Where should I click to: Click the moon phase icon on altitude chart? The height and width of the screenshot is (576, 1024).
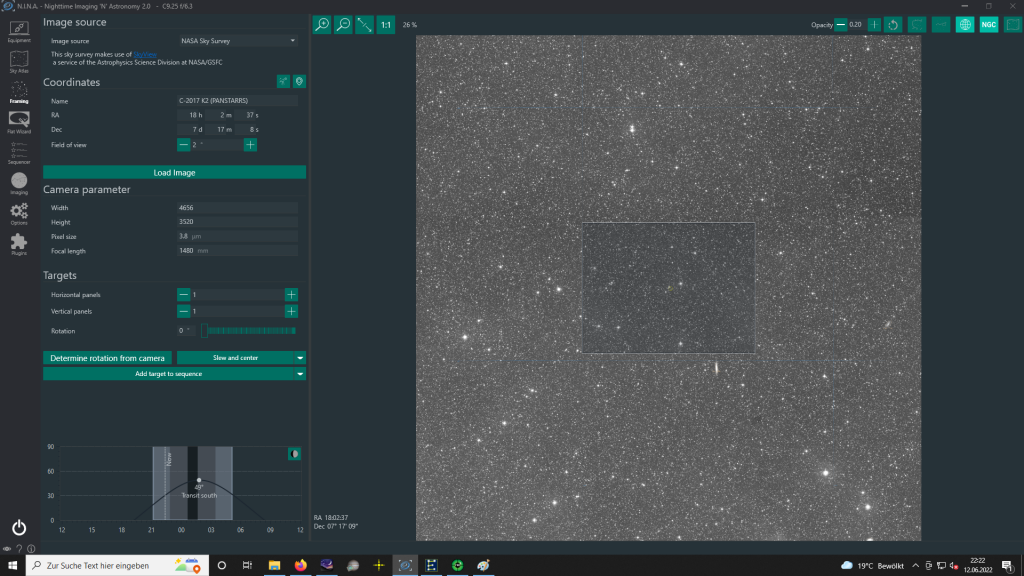coord(294,454)
